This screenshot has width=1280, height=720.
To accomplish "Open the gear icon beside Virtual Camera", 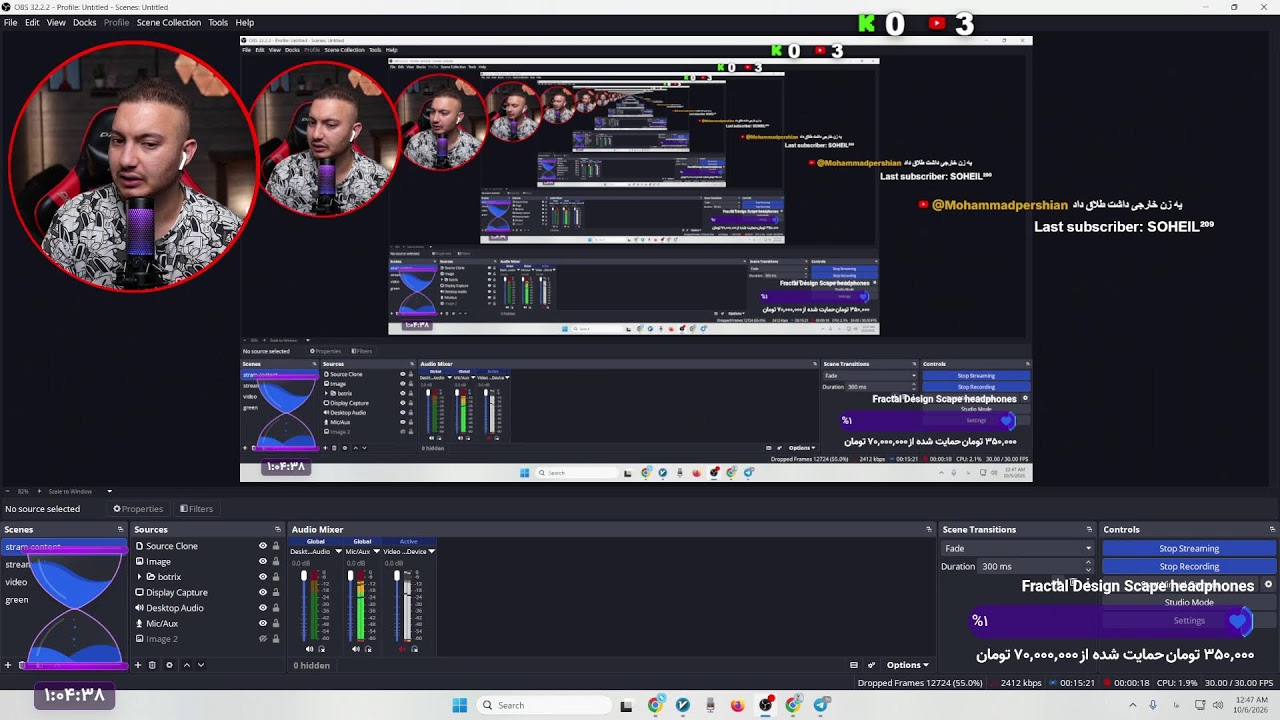I will tap(1268, 585).
